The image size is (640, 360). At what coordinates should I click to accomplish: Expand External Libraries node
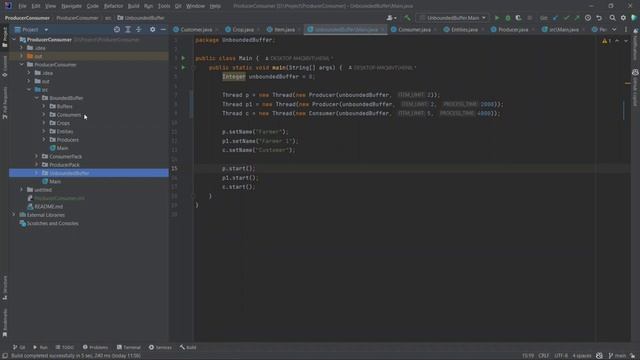point(14,215)
